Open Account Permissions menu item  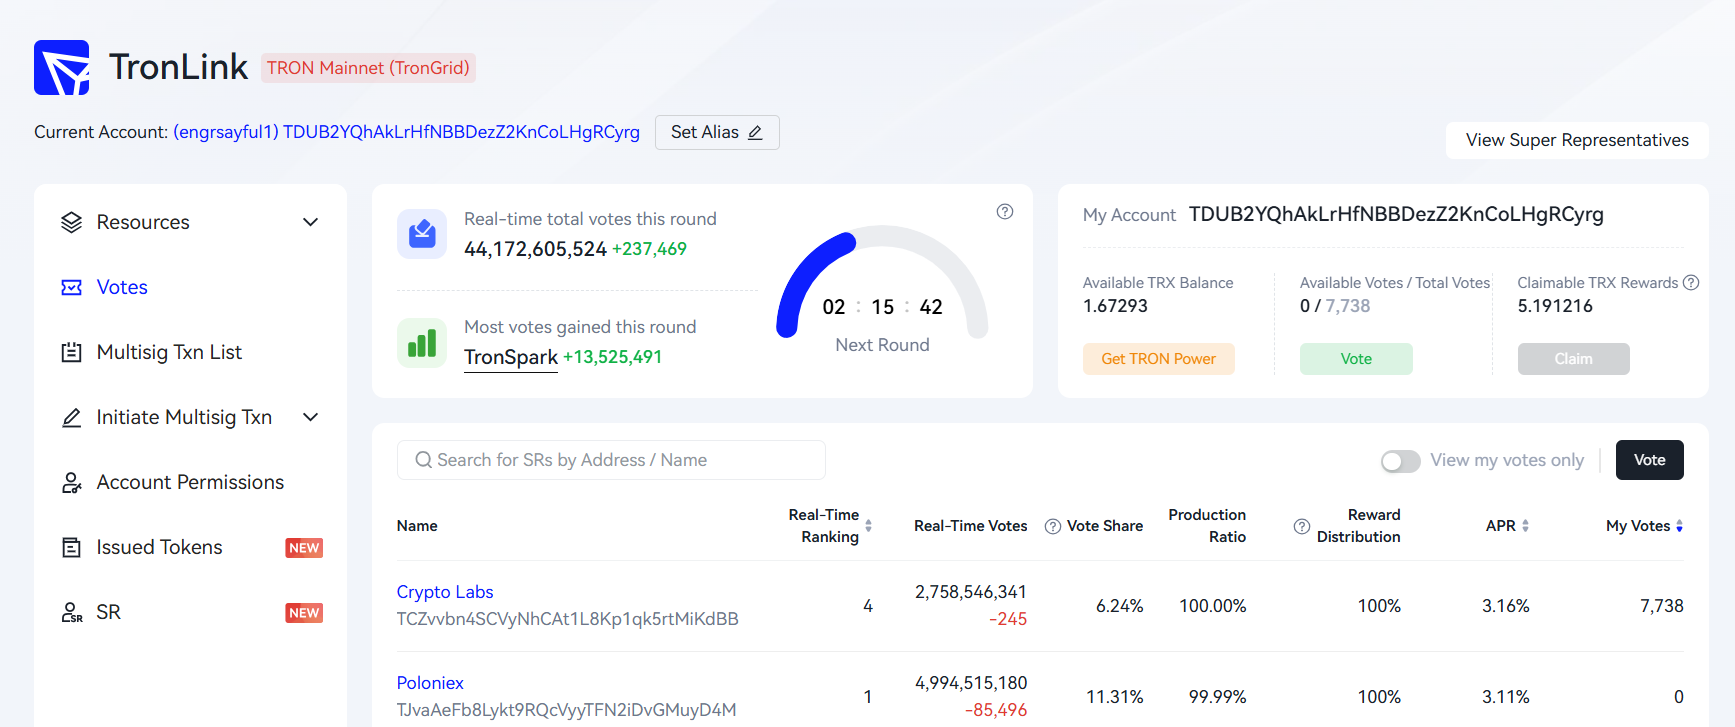pos(191,482)
